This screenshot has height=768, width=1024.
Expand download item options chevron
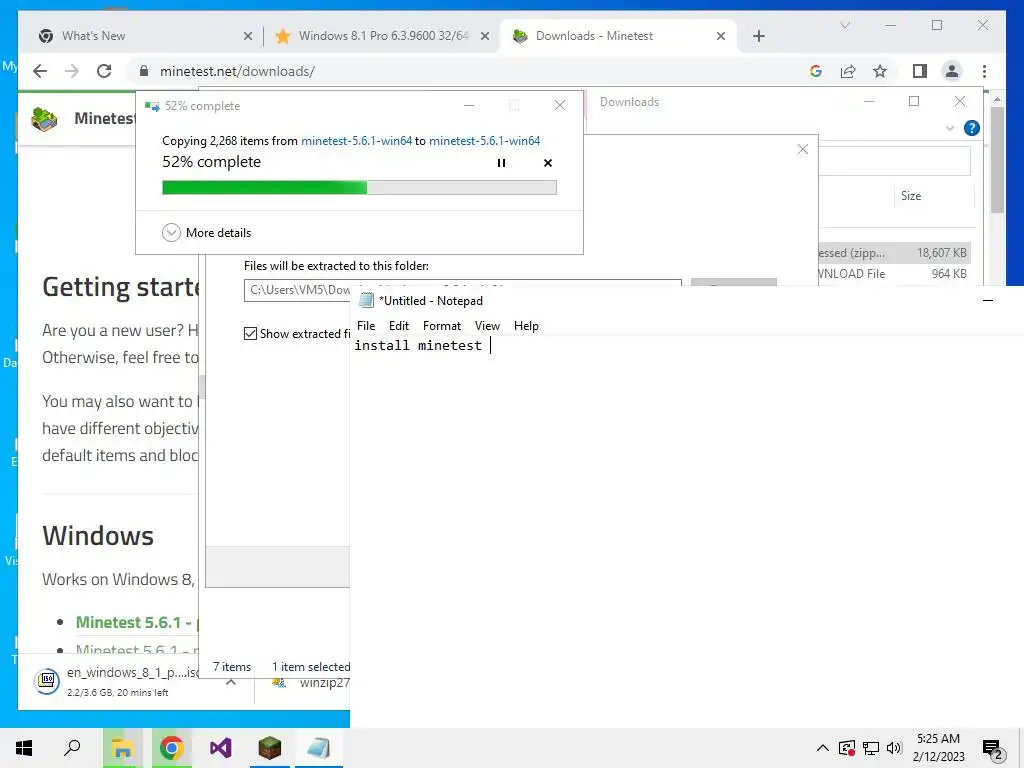[x=231, y=682]
